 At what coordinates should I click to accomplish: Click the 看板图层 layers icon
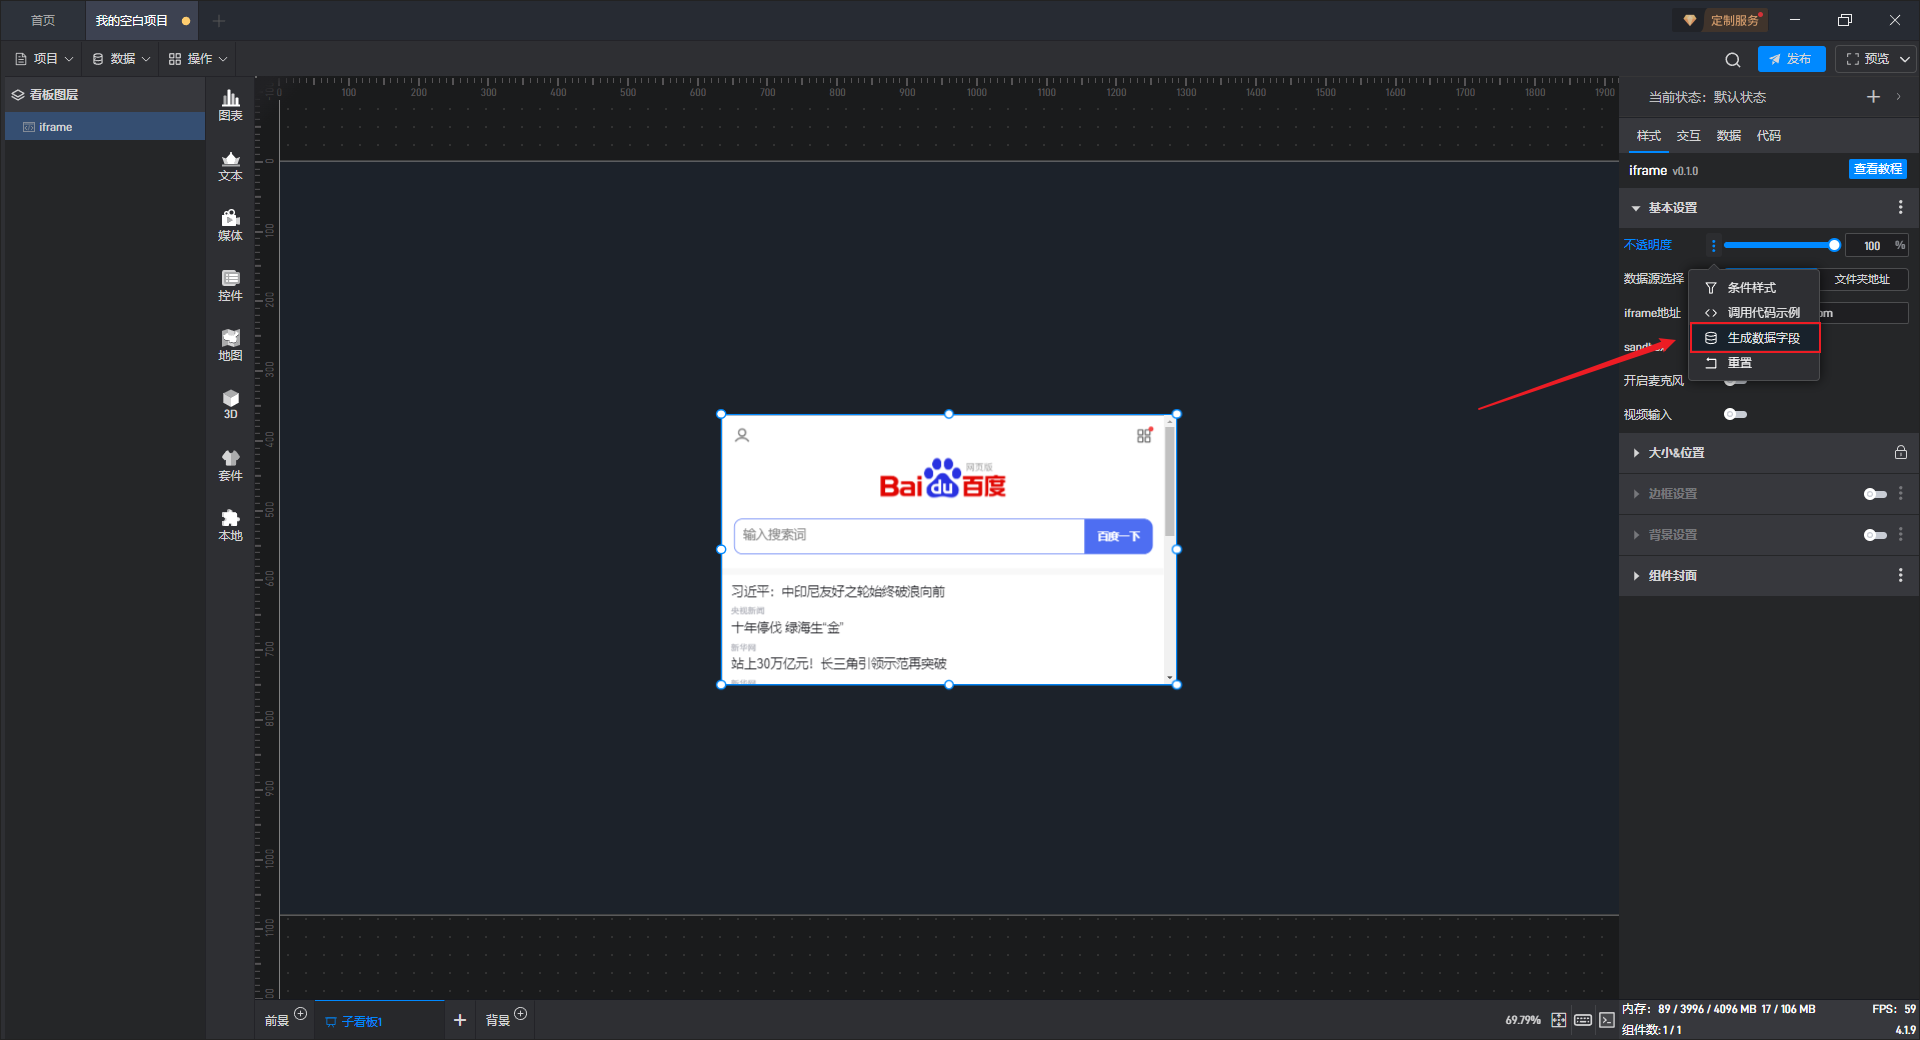tap(18, 95)
